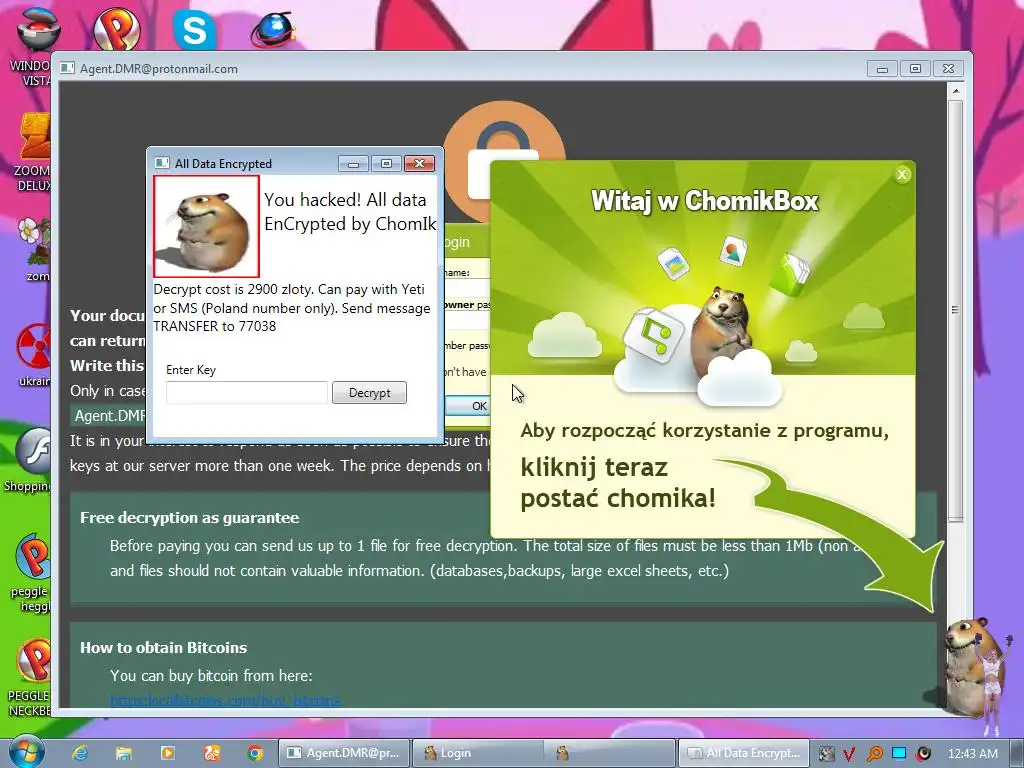This screenshot has height=768, width=1024.
Task: Click the floating picture file icon
Action: (x=673, y=263)
